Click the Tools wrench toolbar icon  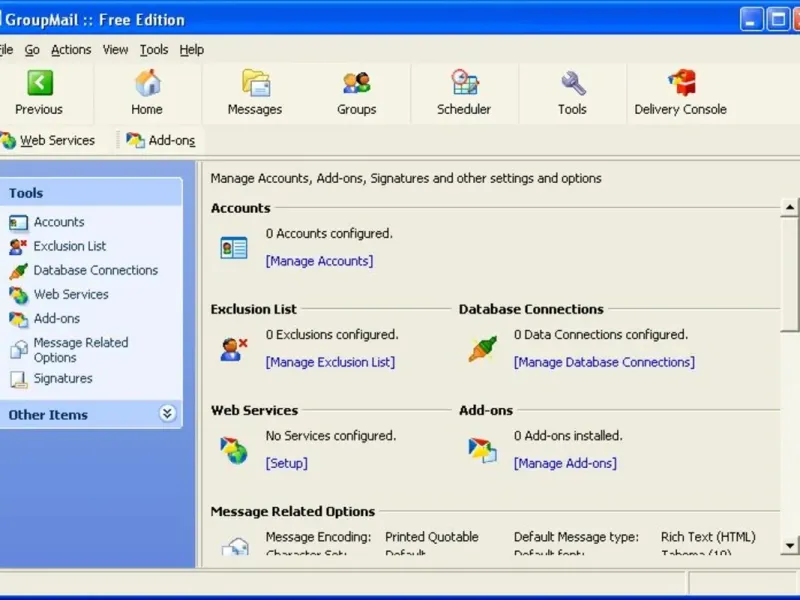(572, 83)
